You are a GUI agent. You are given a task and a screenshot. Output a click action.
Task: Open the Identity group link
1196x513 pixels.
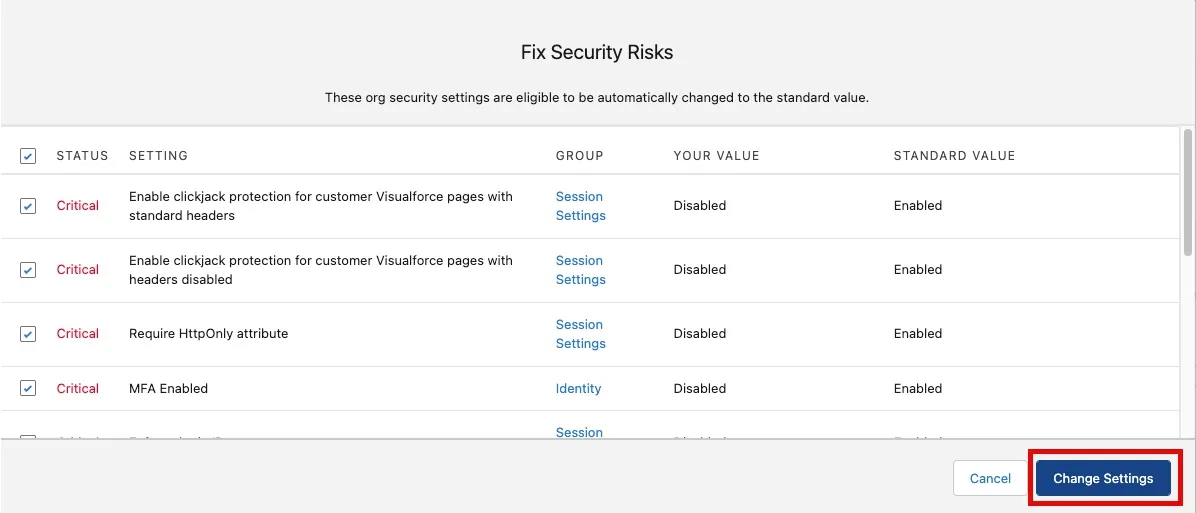578,389
